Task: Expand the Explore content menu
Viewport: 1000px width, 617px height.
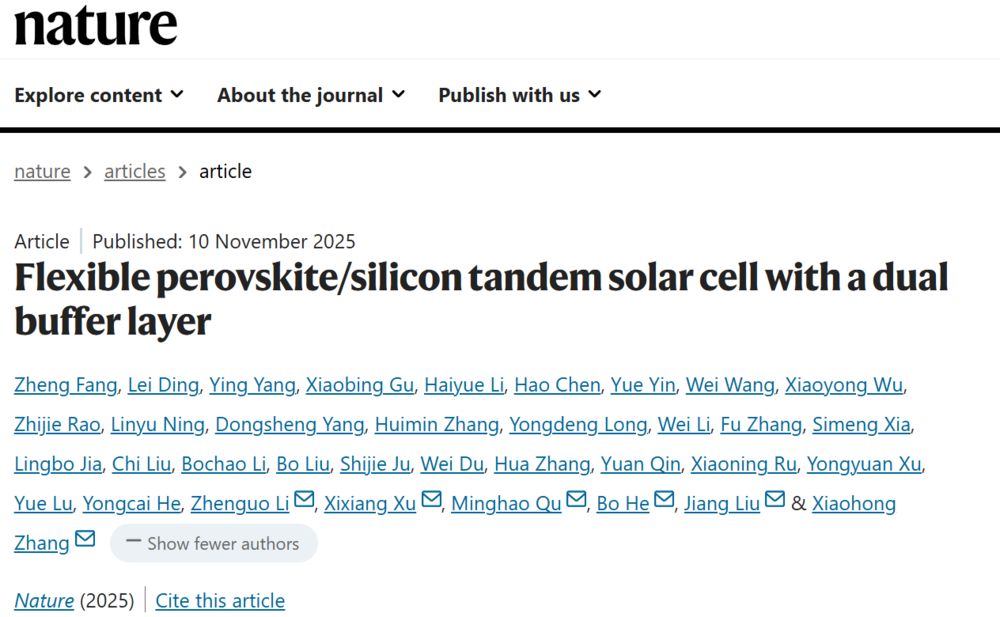Action: click(99, 95)
